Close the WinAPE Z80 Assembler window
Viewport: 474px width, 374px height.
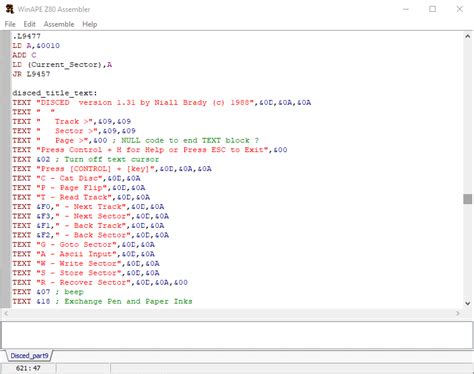(460, 9)
